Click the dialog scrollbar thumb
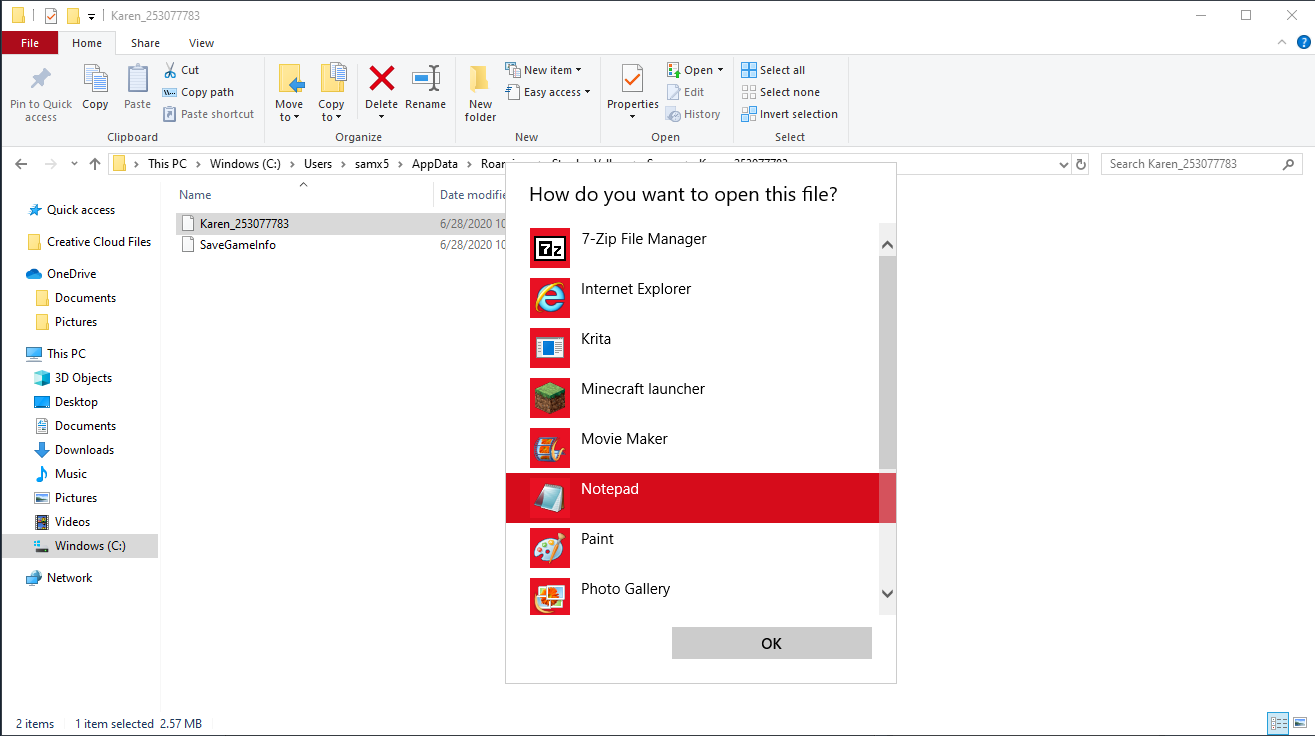Viewport: 1315px width, 736px height. coord(887,362)
